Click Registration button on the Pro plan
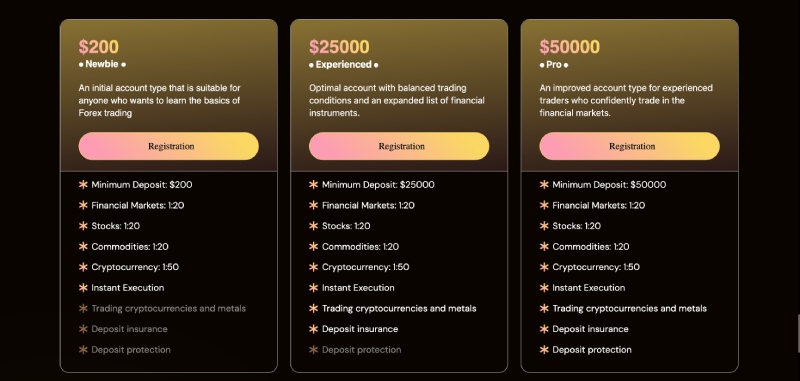 pos(630,146)
